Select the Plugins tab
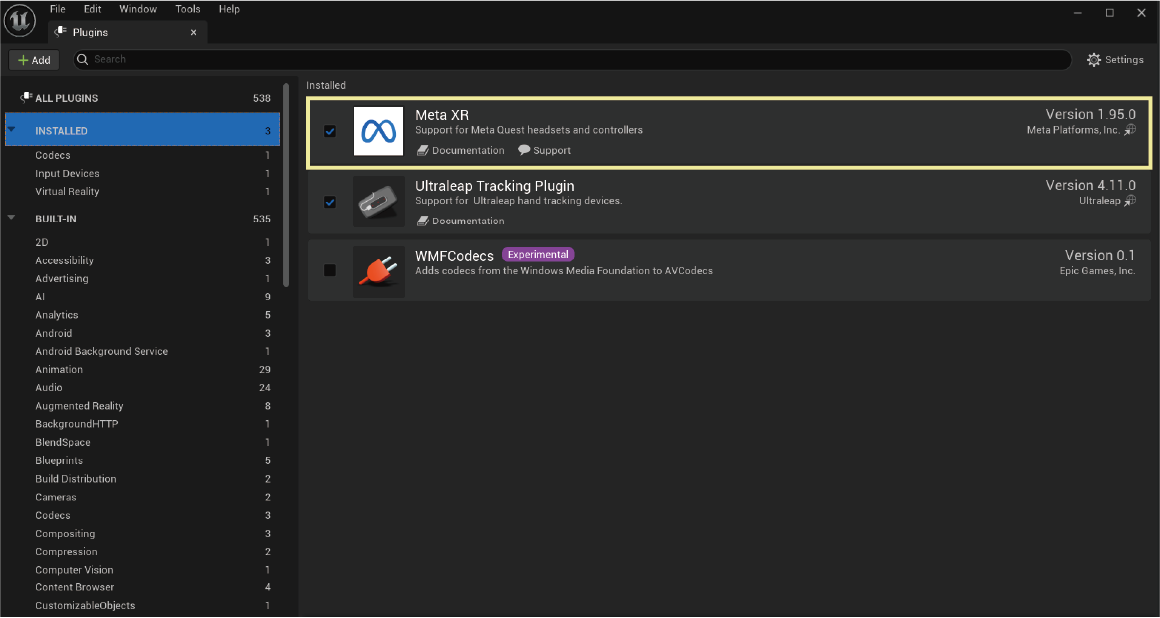The width and height of the screenshot is (1160, 618). [127, 32]
